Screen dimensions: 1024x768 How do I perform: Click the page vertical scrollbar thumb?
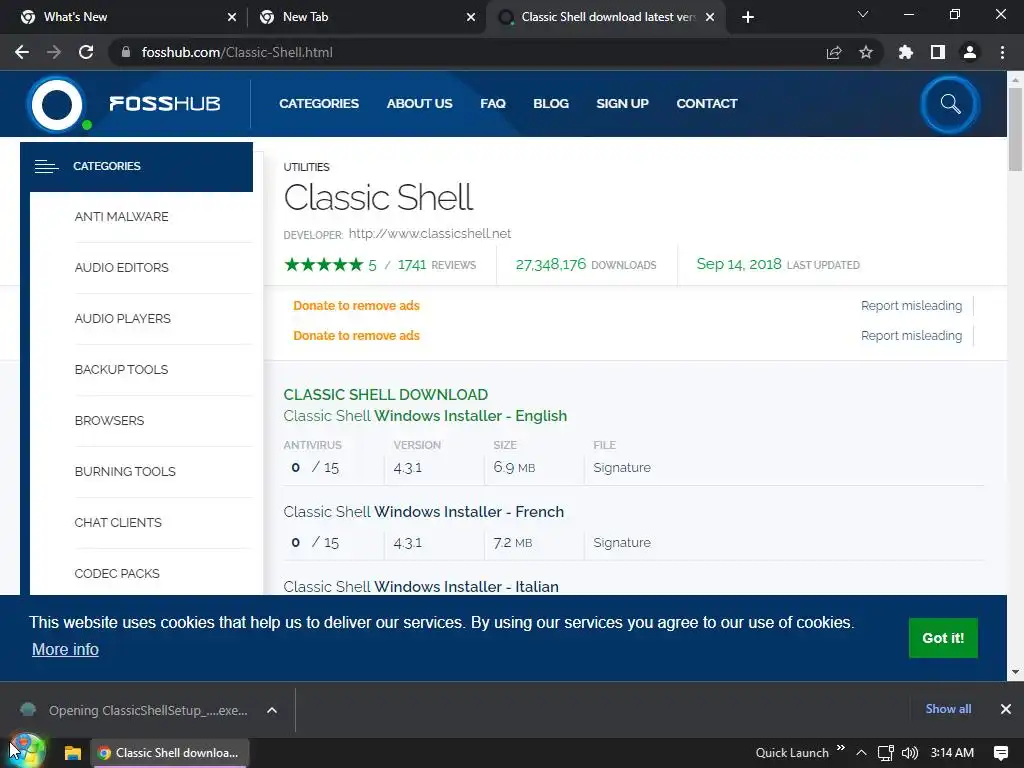pos(1015,129)
